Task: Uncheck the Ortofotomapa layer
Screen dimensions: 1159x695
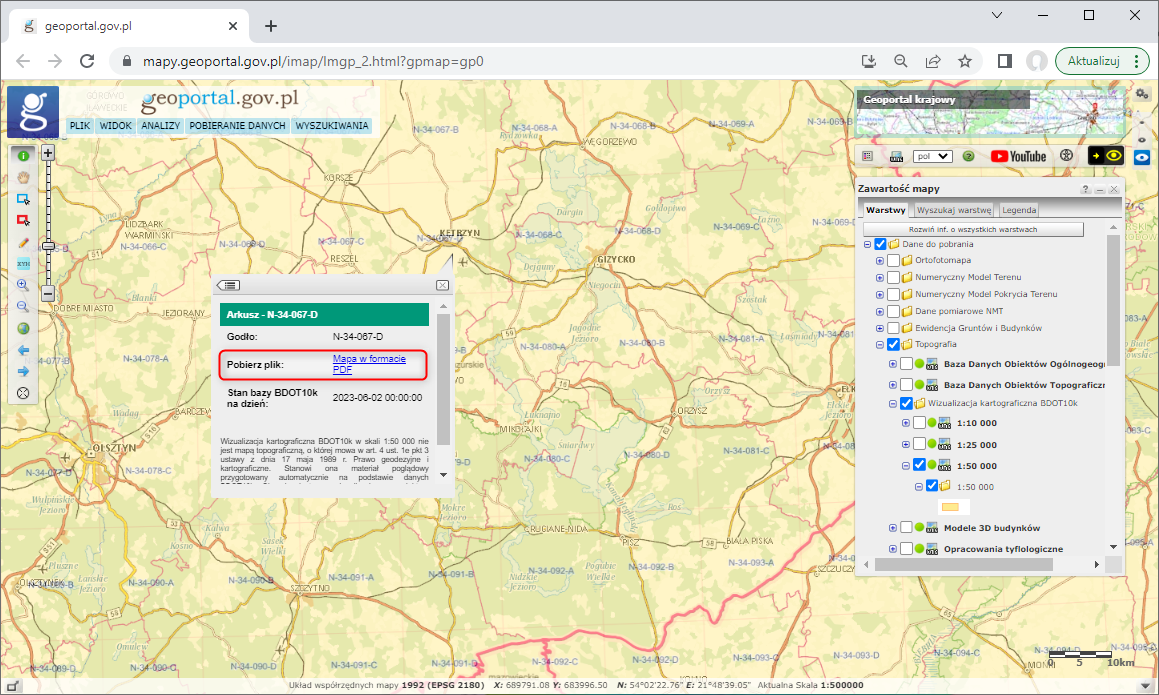Action: click(891, 260)
